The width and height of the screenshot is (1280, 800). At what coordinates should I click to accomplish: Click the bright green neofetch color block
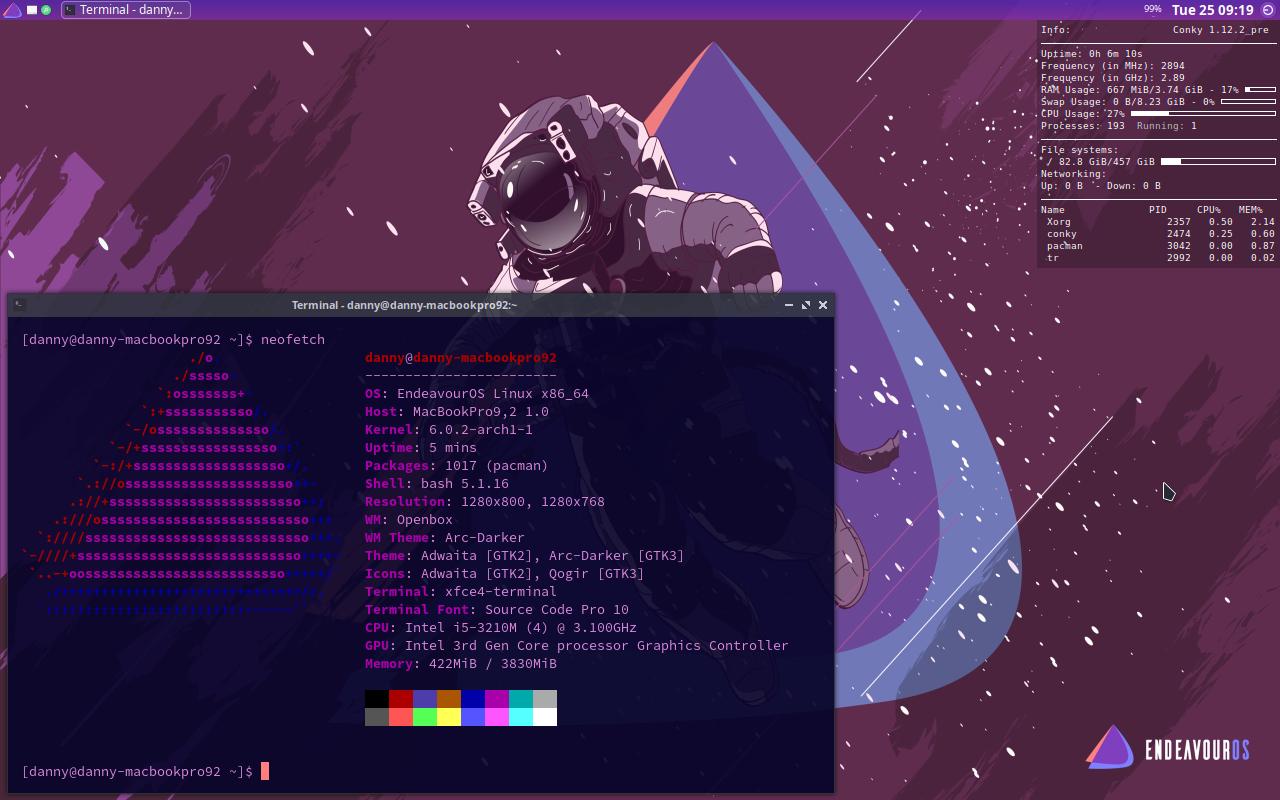[425, 717]
